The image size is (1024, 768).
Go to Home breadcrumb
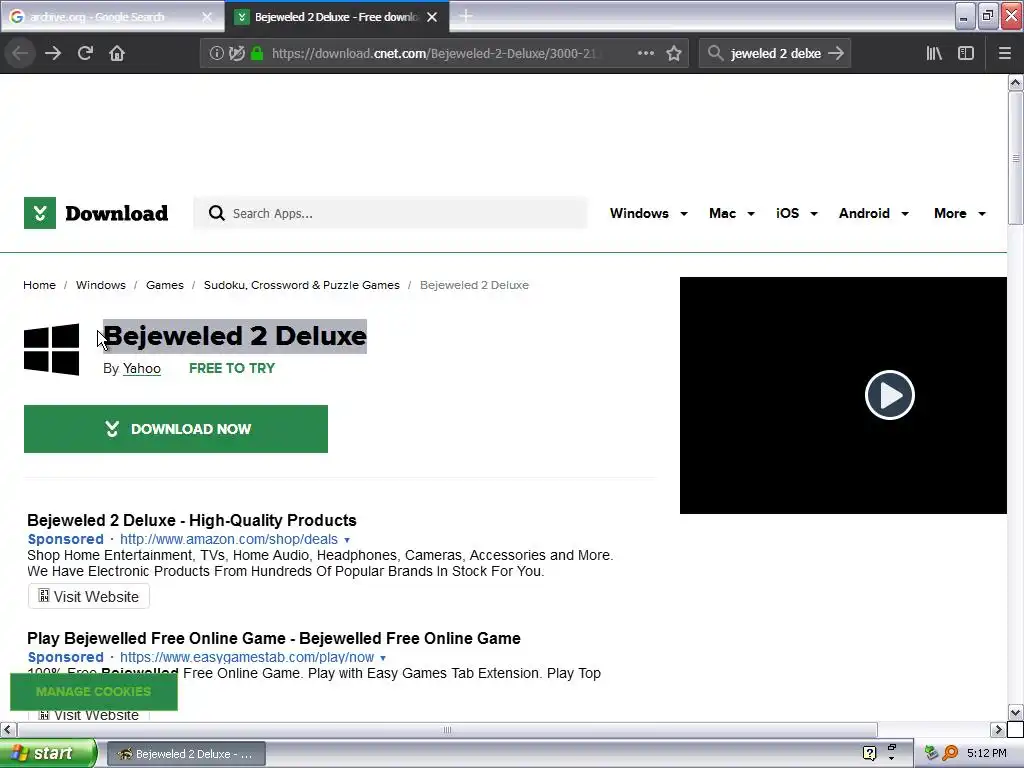(x=39, y=285)
